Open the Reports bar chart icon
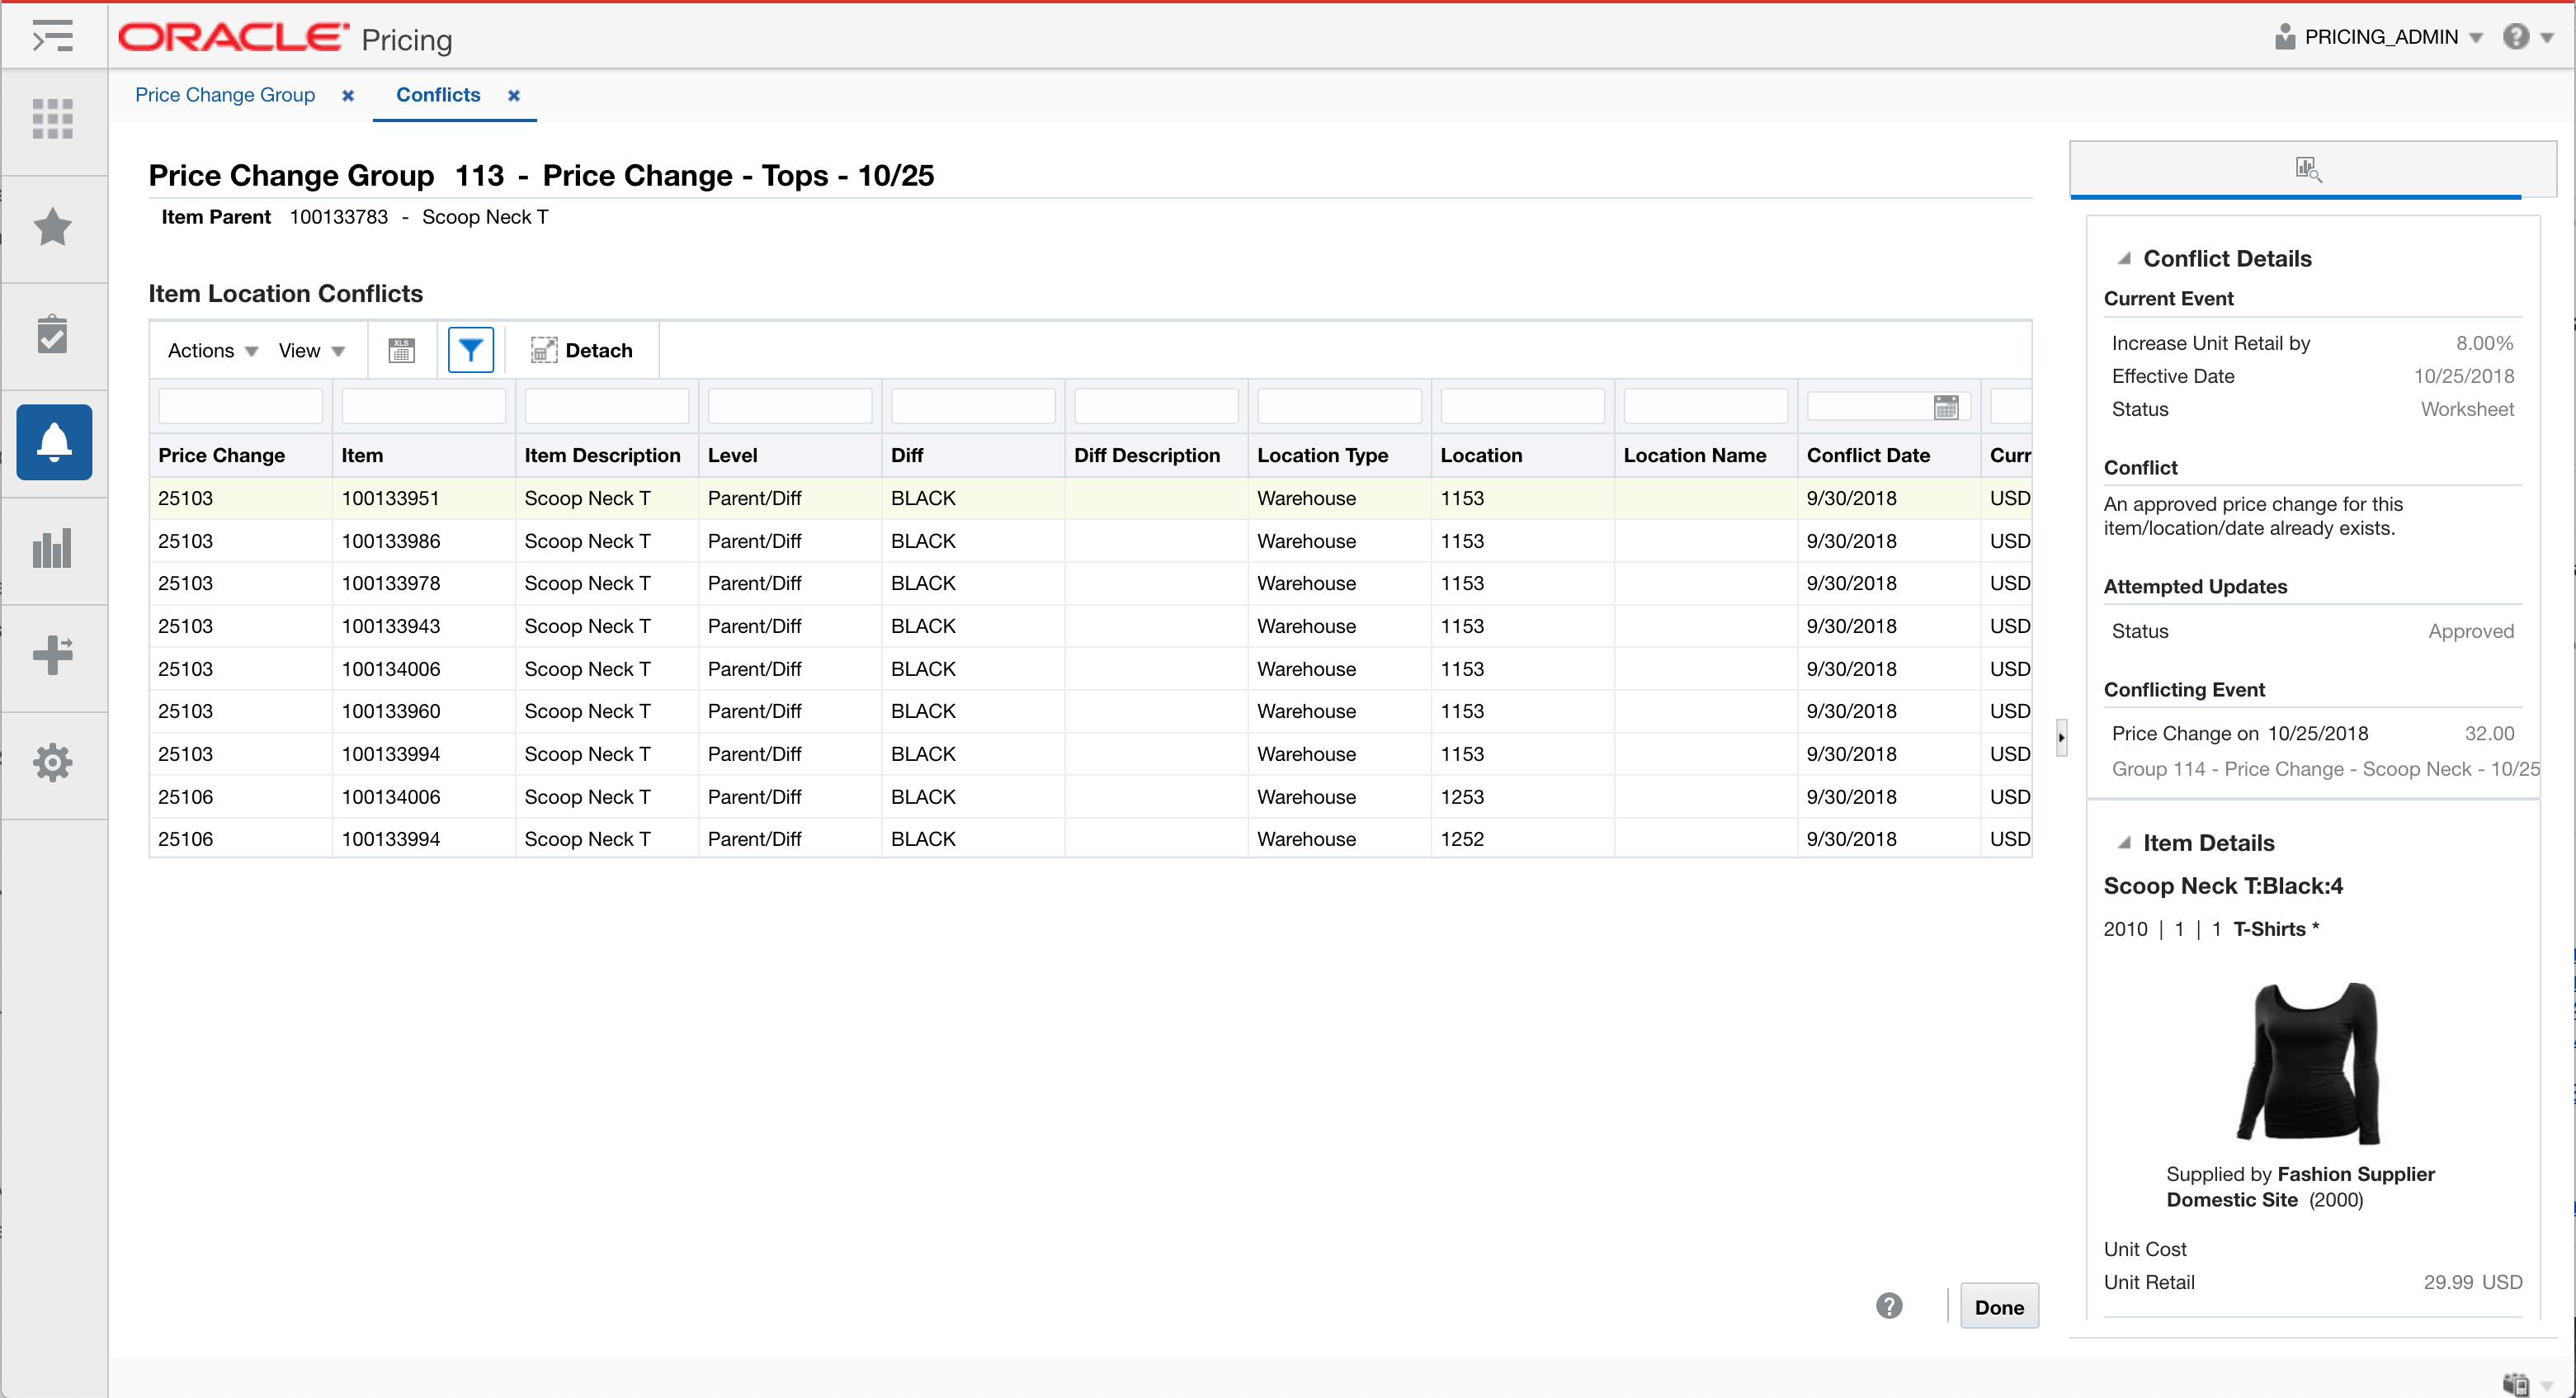The height and width of the screenshot is (1398, 2576). [52, 549]
